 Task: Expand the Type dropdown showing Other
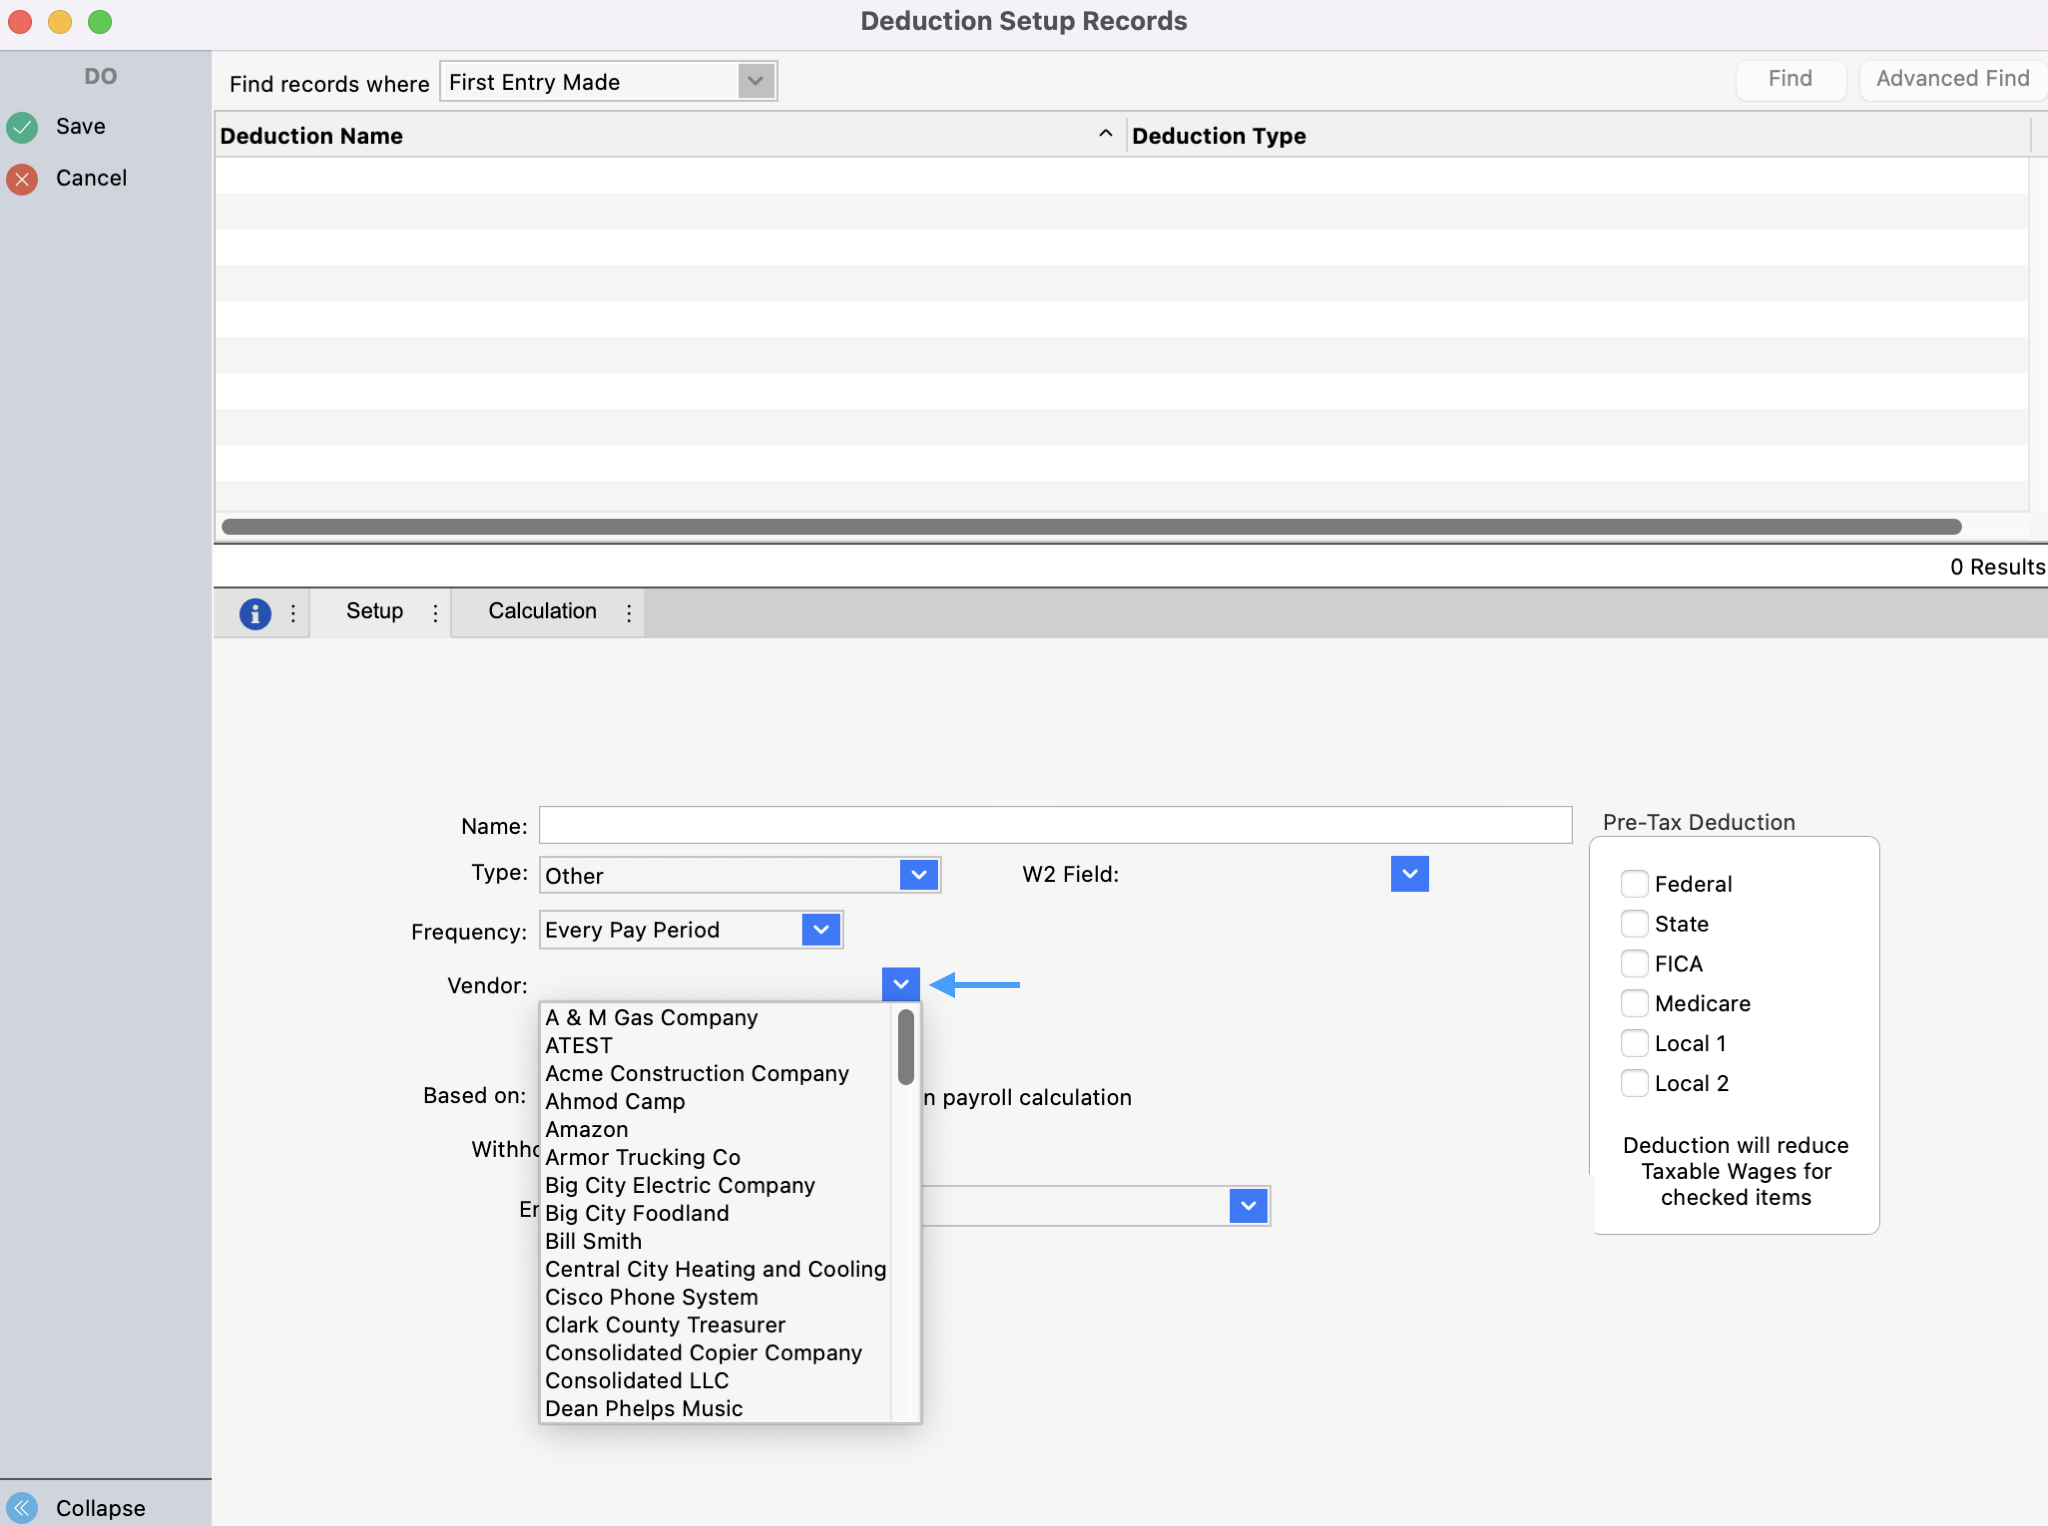918,875
